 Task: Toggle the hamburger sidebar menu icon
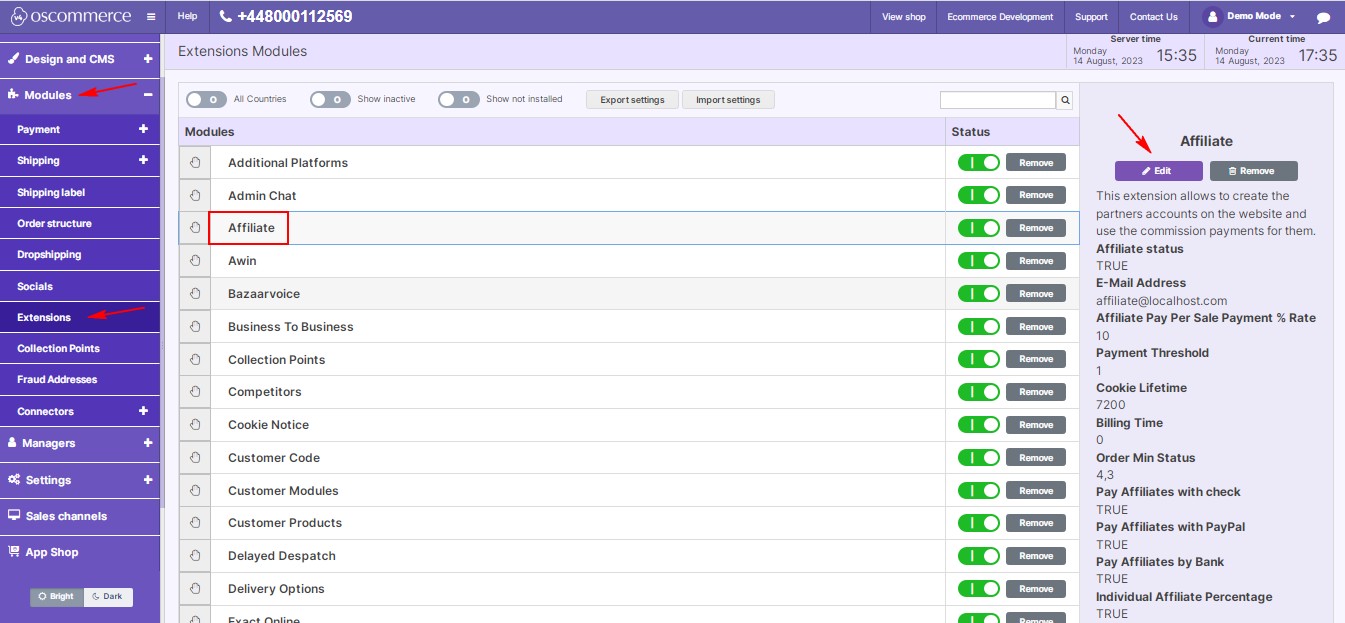pyautogui.click(x=151, y=17)
